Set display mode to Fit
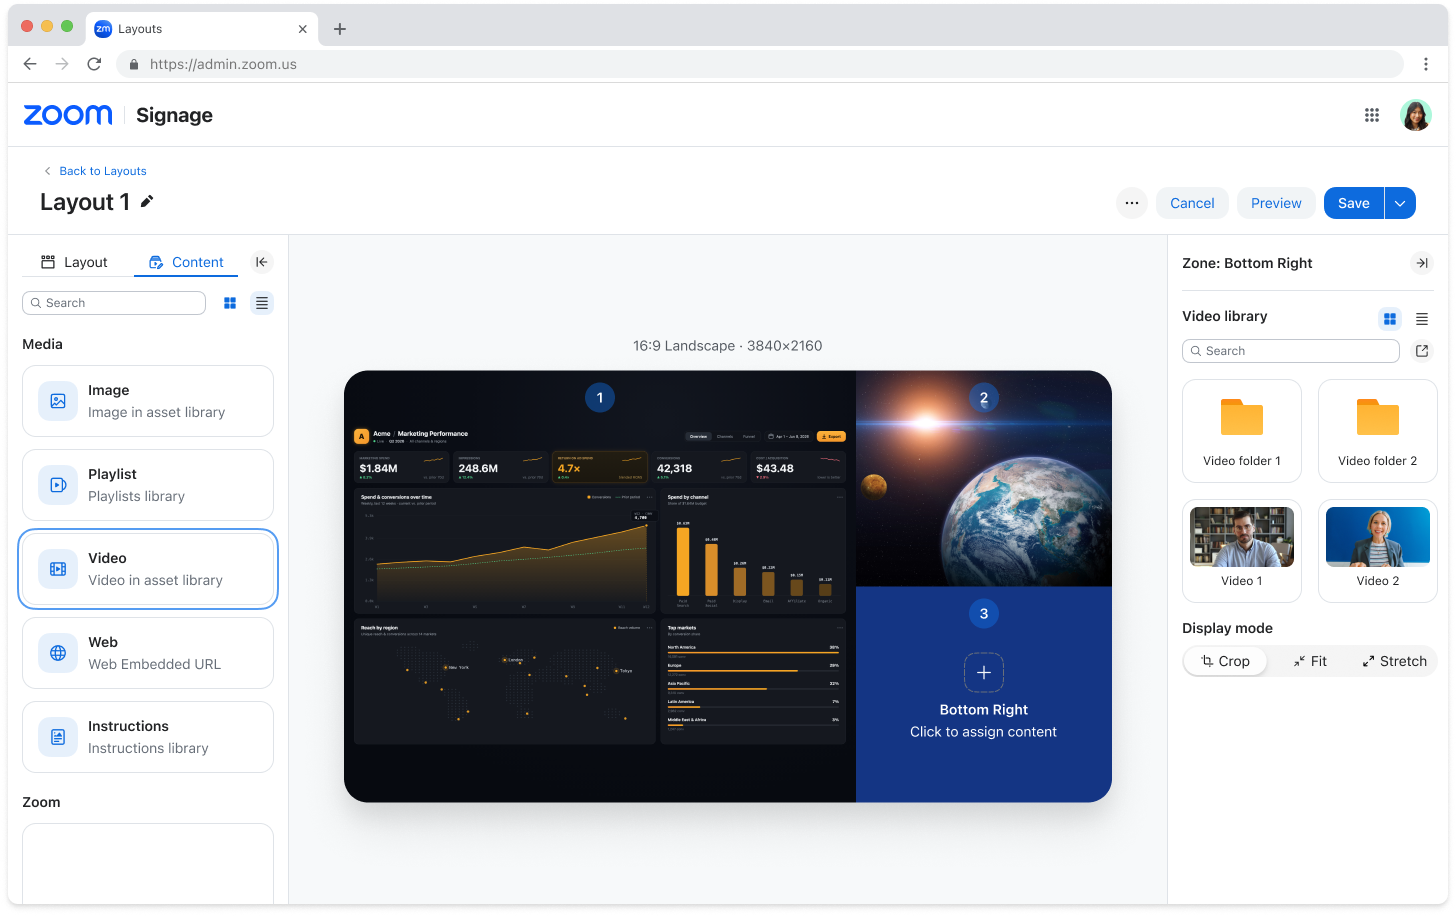Viewport: 1456px width, 916px height. (x=1310, y=661)
